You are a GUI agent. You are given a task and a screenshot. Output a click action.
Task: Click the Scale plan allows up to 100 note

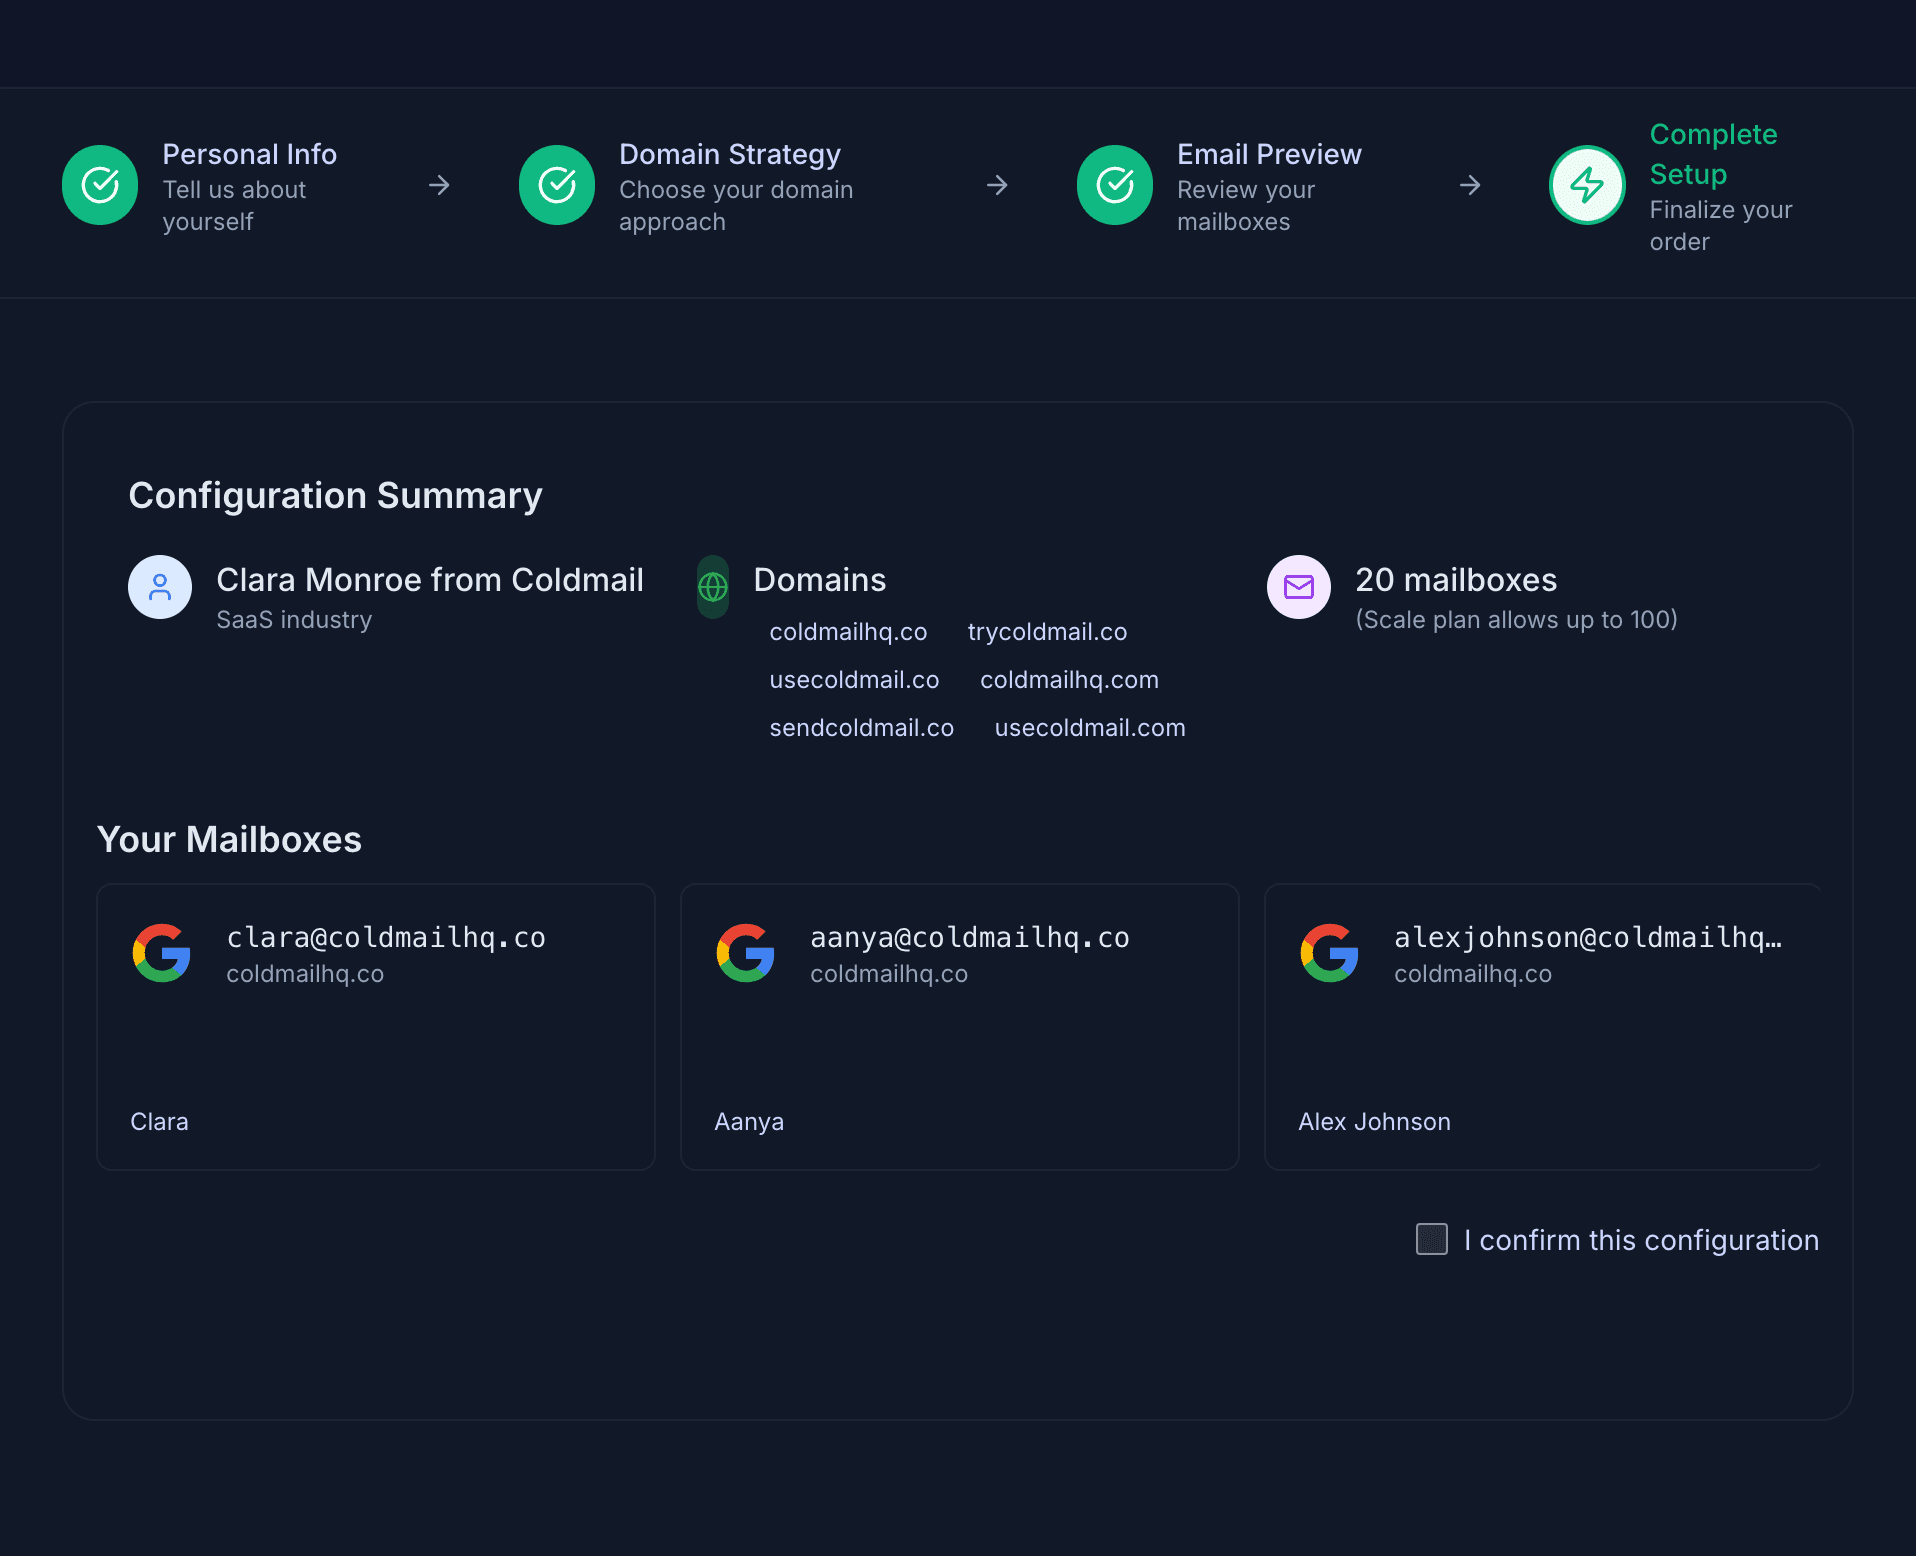(x=1516, y=620)
